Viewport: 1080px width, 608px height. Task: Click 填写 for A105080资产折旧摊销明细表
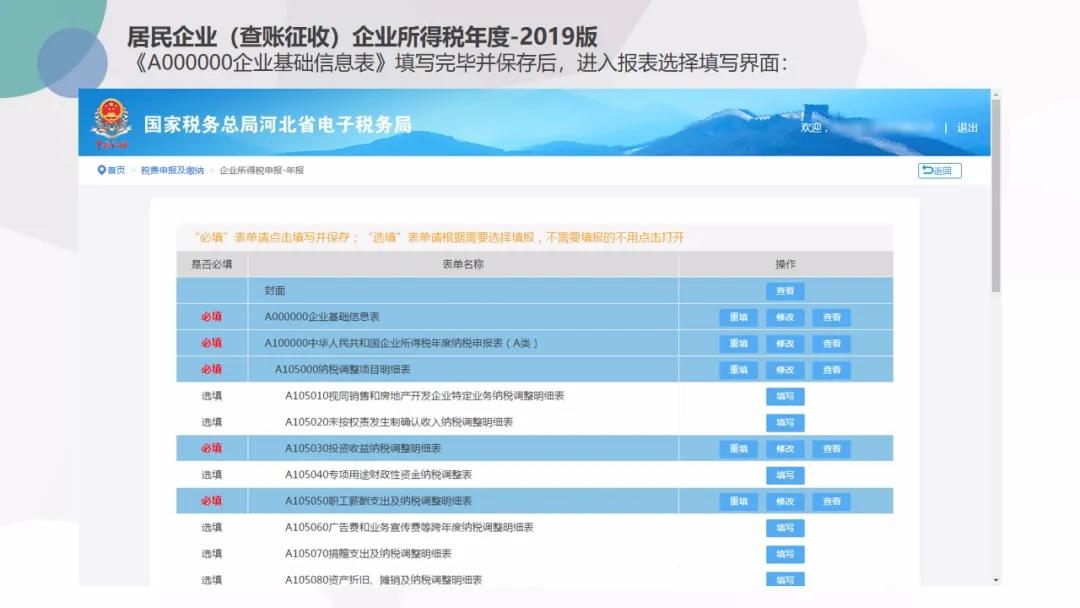coord(784,579)
